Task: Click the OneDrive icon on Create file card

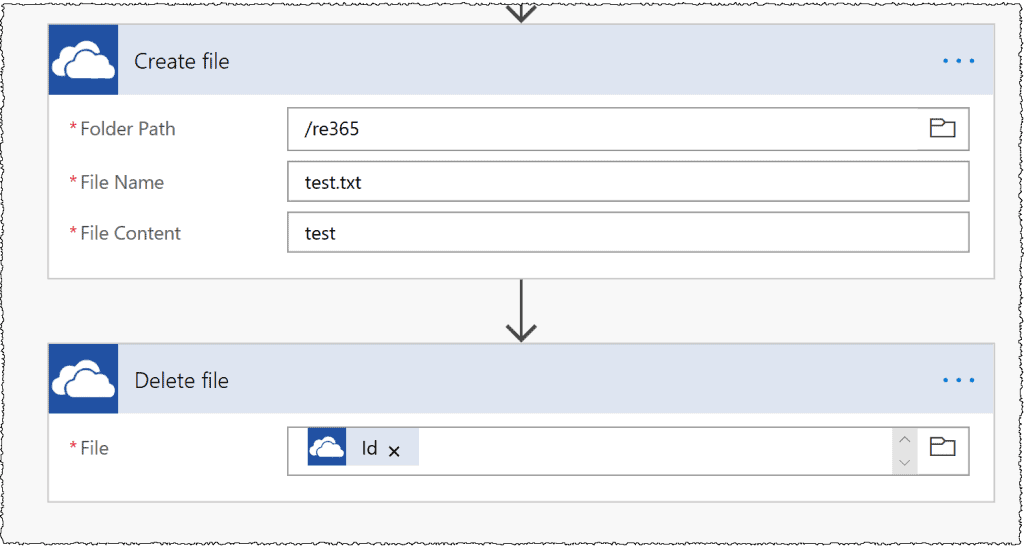Action: tap(84, 60)
